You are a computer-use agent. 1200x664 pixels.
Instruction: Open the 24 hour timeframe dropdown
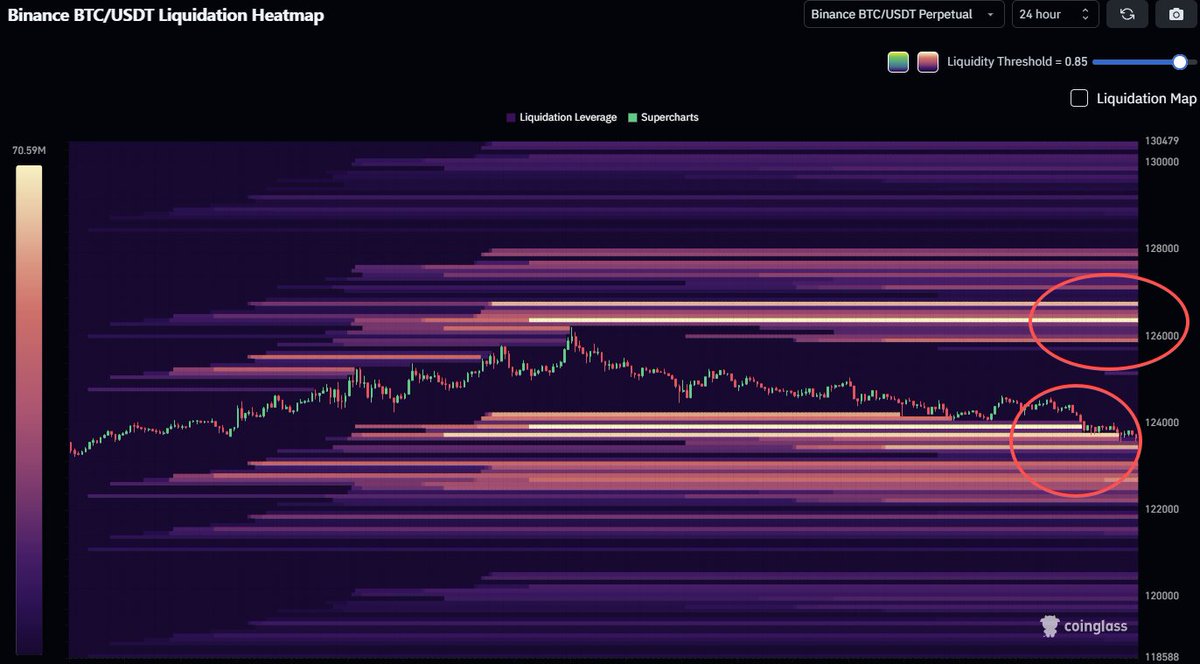coord(1055,14)
